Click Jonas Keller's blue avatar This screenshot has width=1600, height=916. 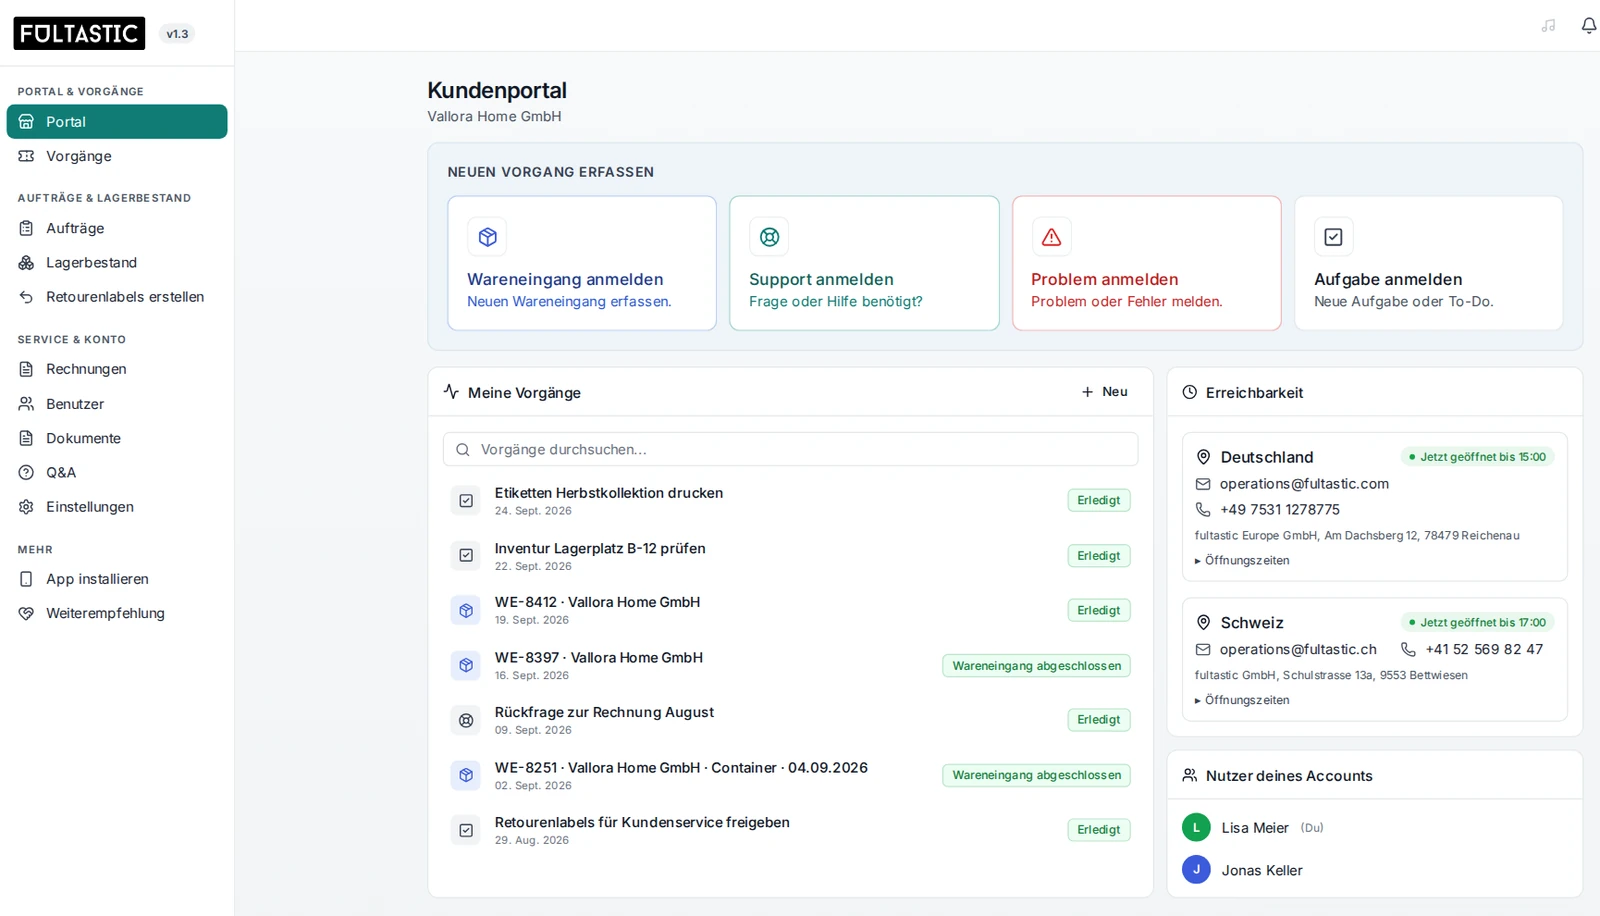(1196, 870)
